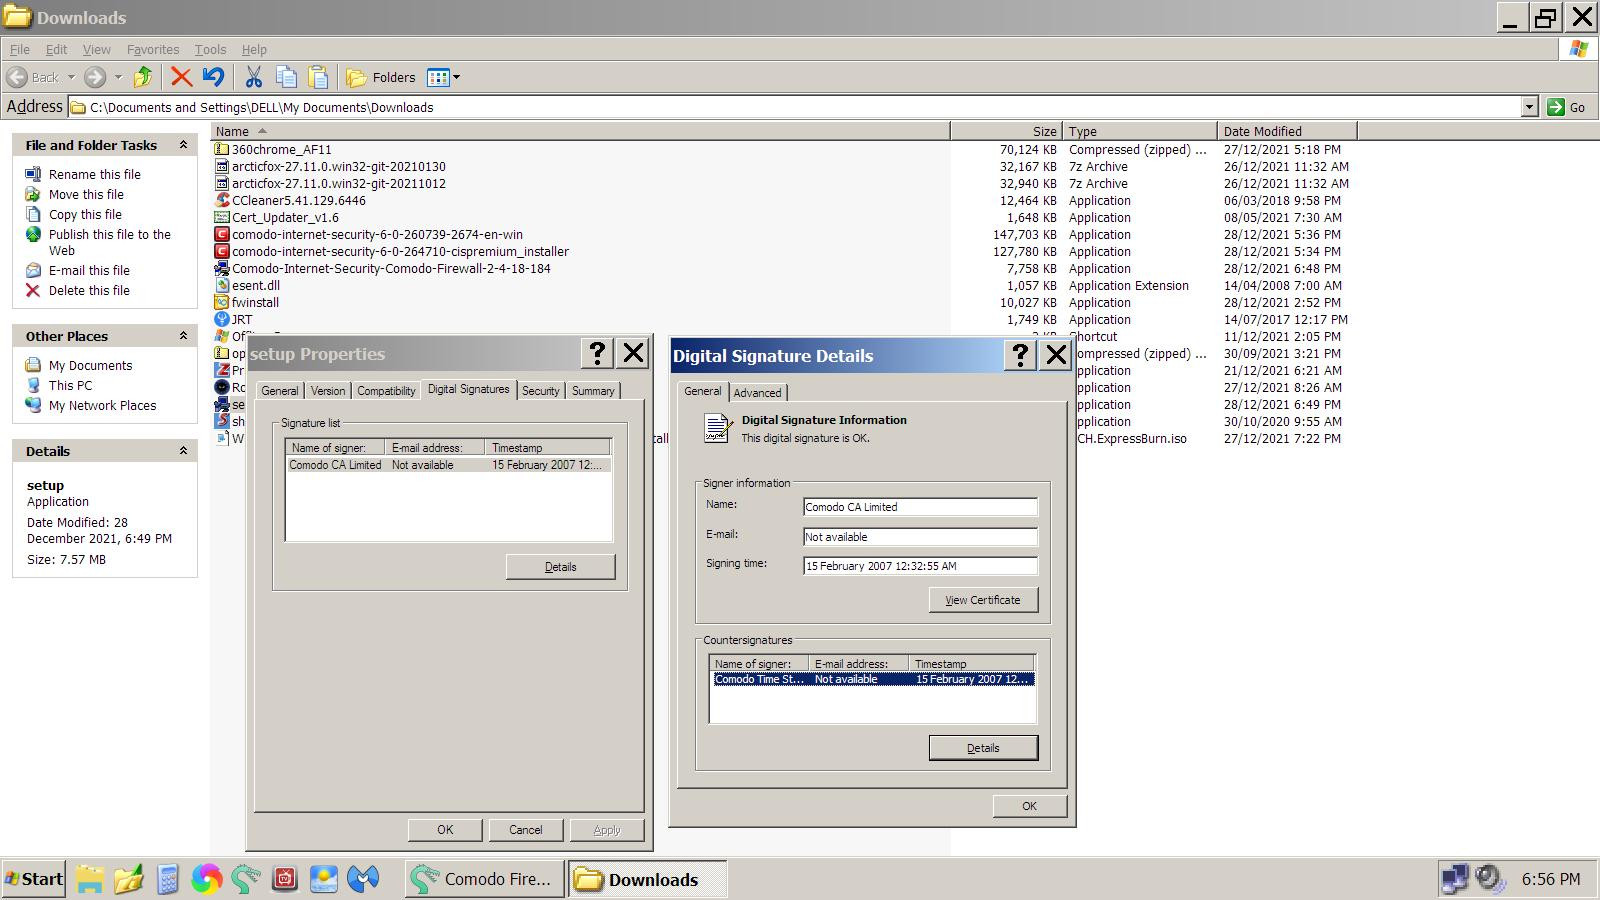
Task: Click the Undo toolbar icon
Action: (x=213, y=77)
